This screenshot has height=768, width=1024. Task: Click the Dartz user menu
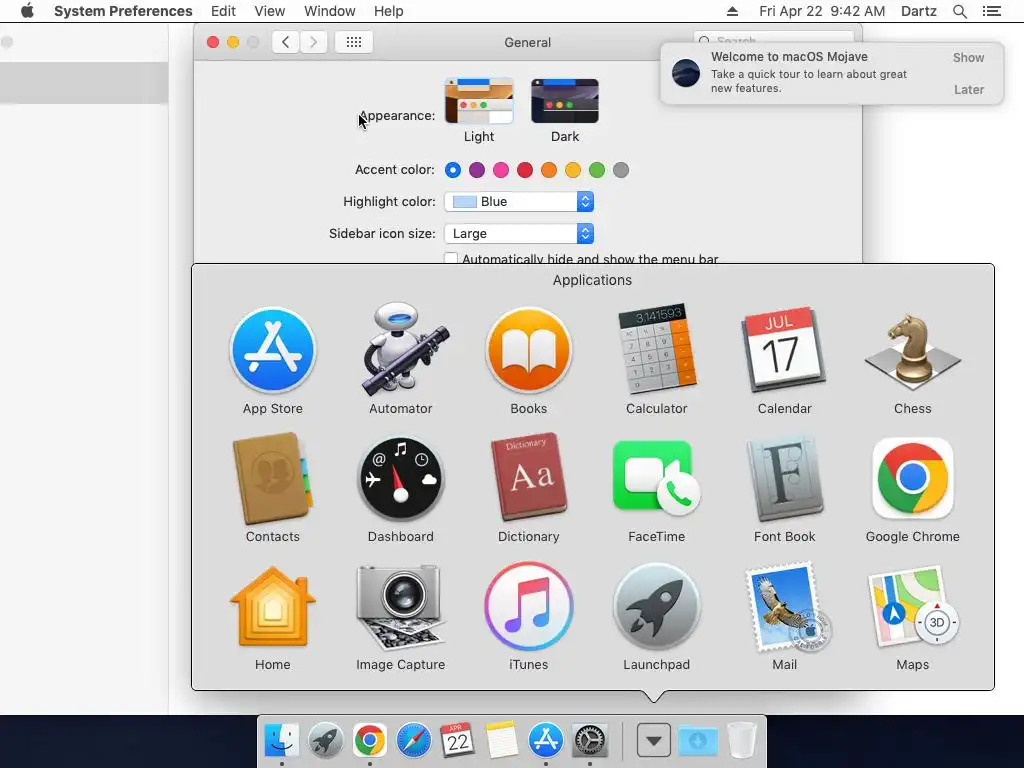918,11
